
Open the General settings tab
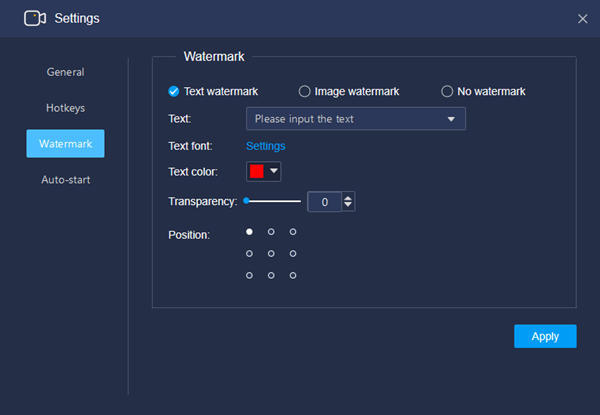click(x=65, y=72)
